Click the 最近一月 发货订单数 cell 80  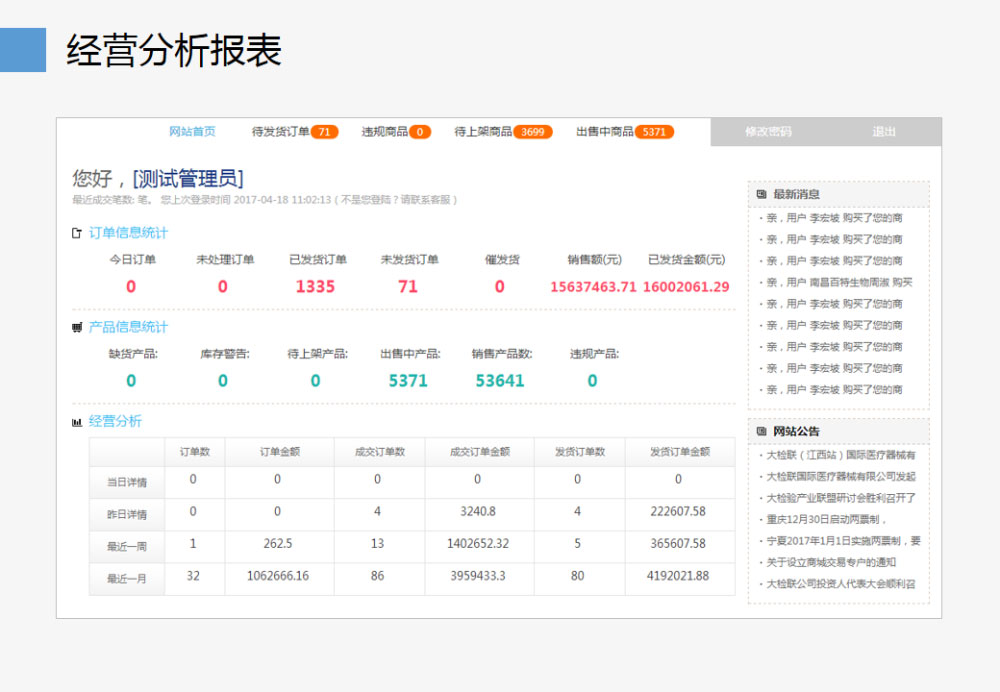pyautogui.click(x=577, y=576)
